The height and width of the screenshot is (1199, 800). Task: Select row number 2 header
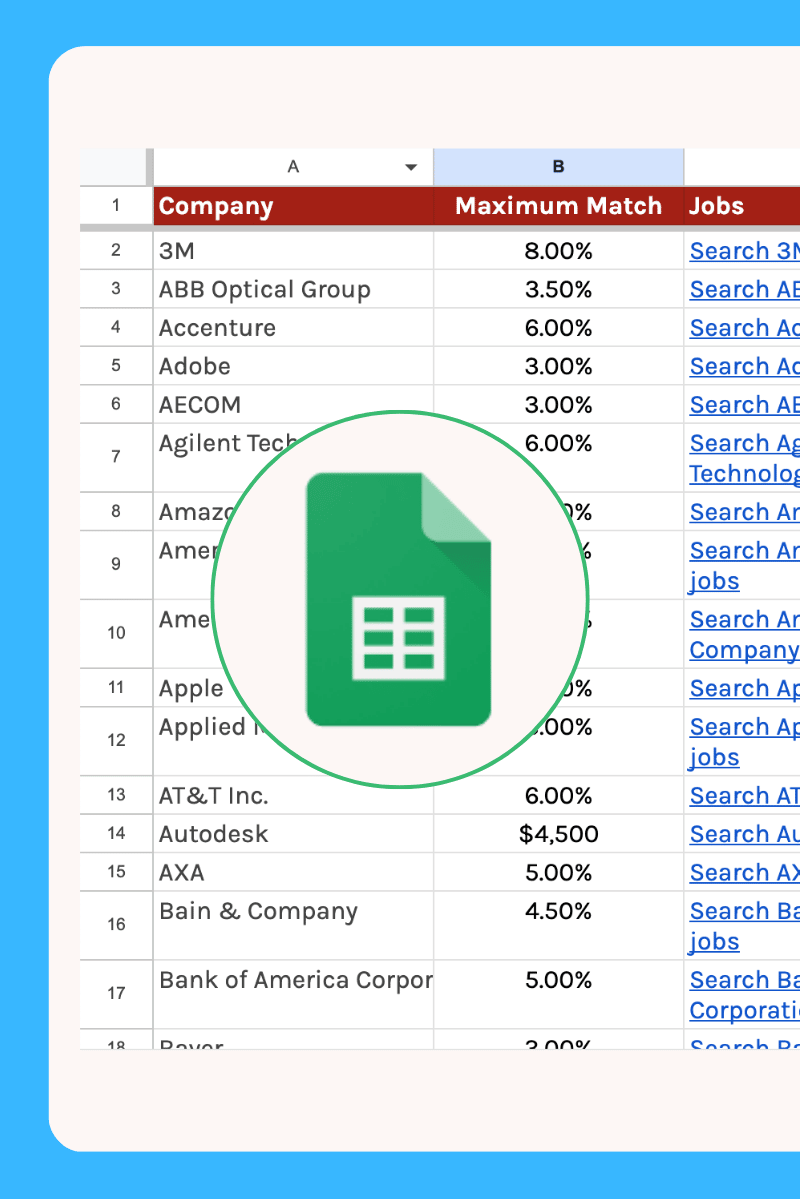tap(116, 250)
